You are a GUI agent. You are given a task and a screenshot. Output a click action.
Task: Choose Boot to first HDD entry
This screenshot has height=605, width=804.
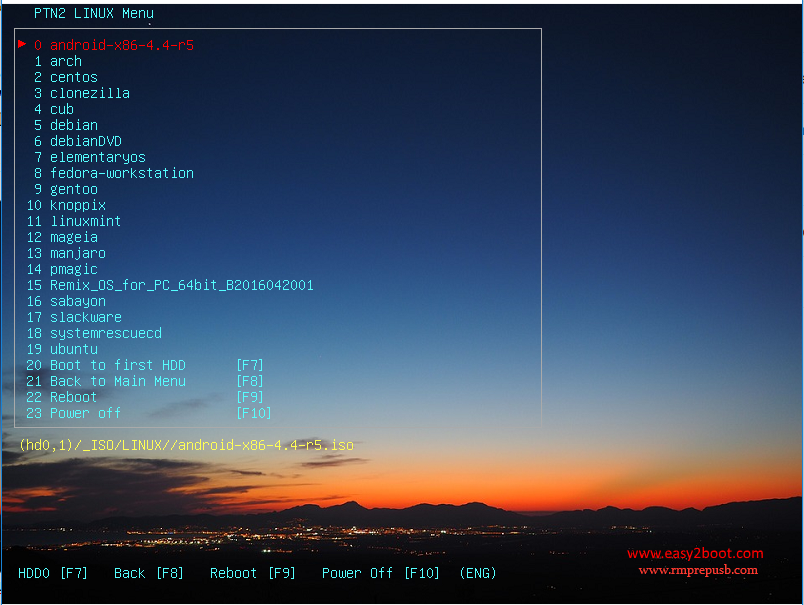coord(145,365)
